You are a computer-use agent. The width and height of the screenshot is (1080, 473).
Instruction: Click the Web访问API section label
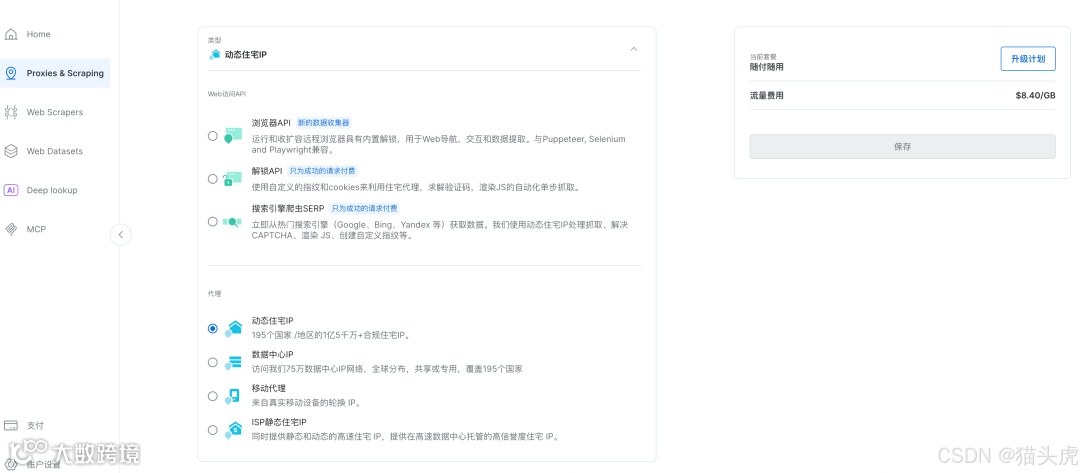tap(227, 93)
